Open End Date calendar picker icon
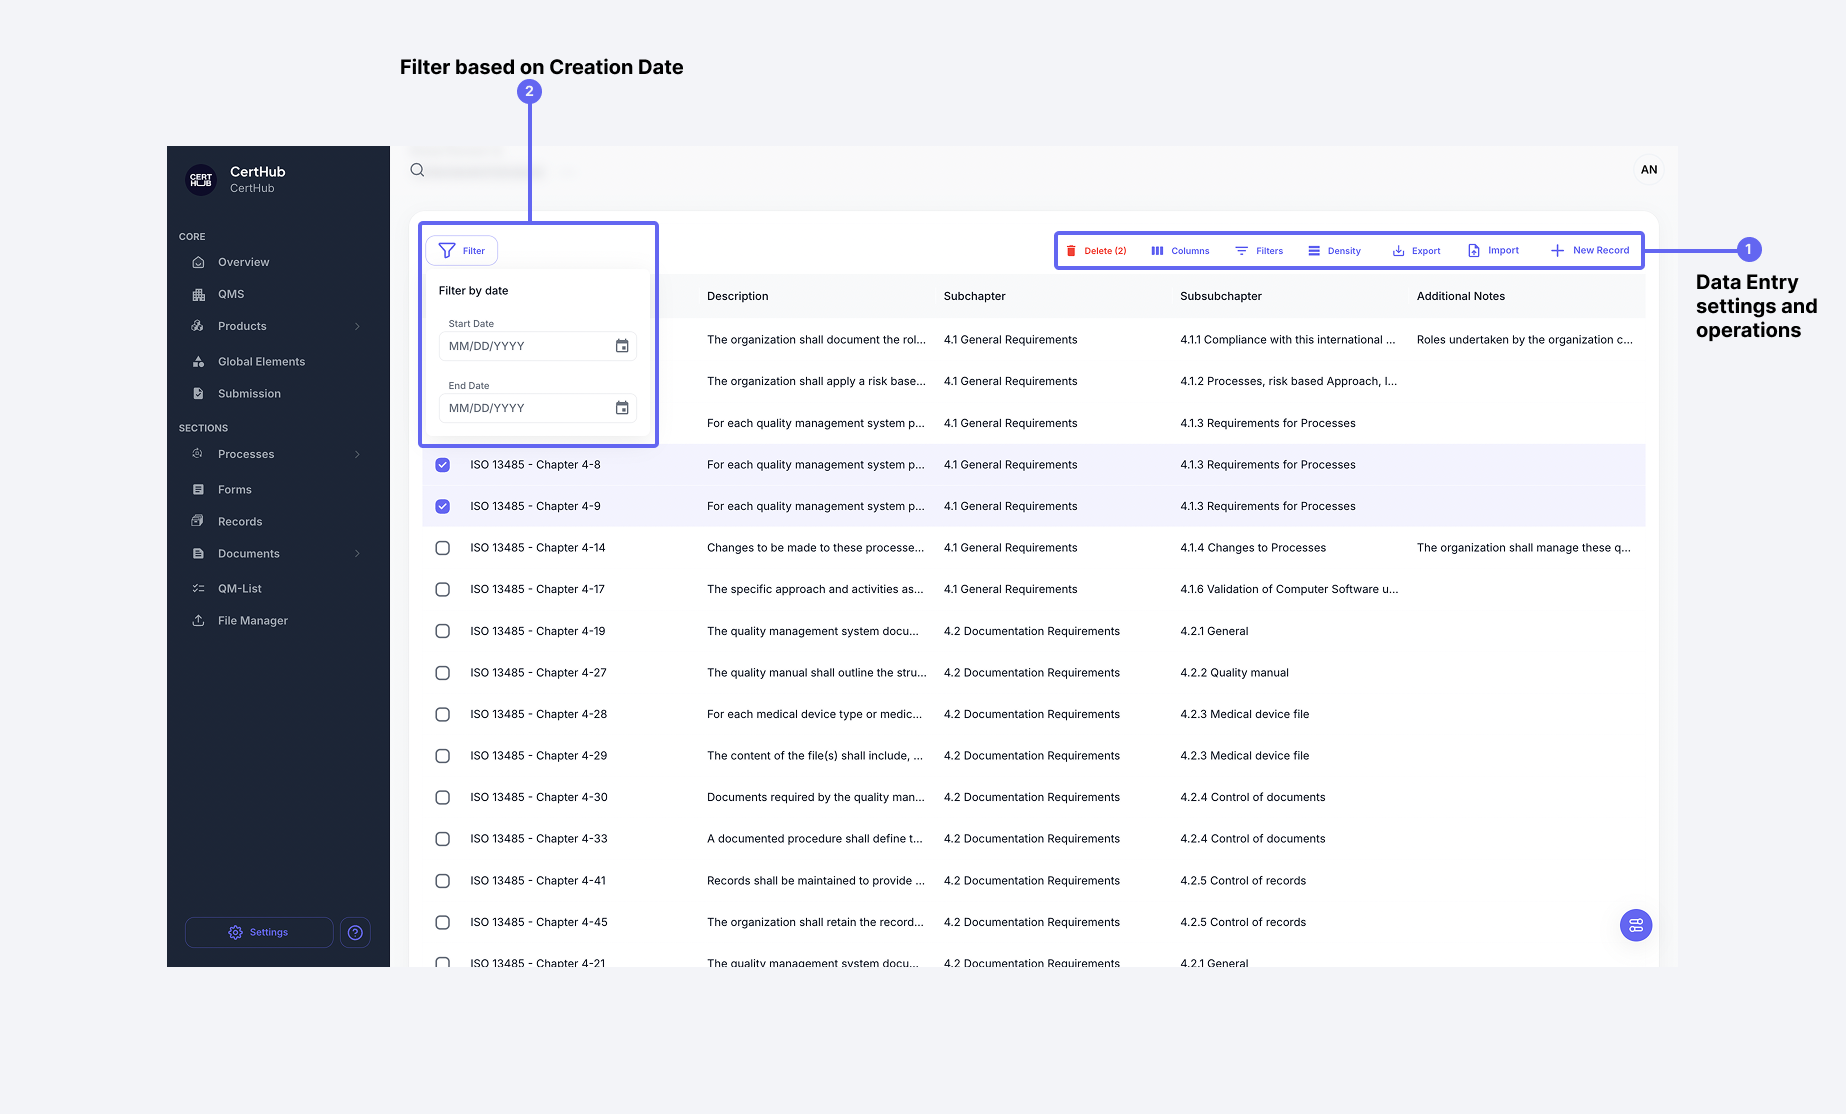Screen dimensions: 1846x1114 point(622,408)
